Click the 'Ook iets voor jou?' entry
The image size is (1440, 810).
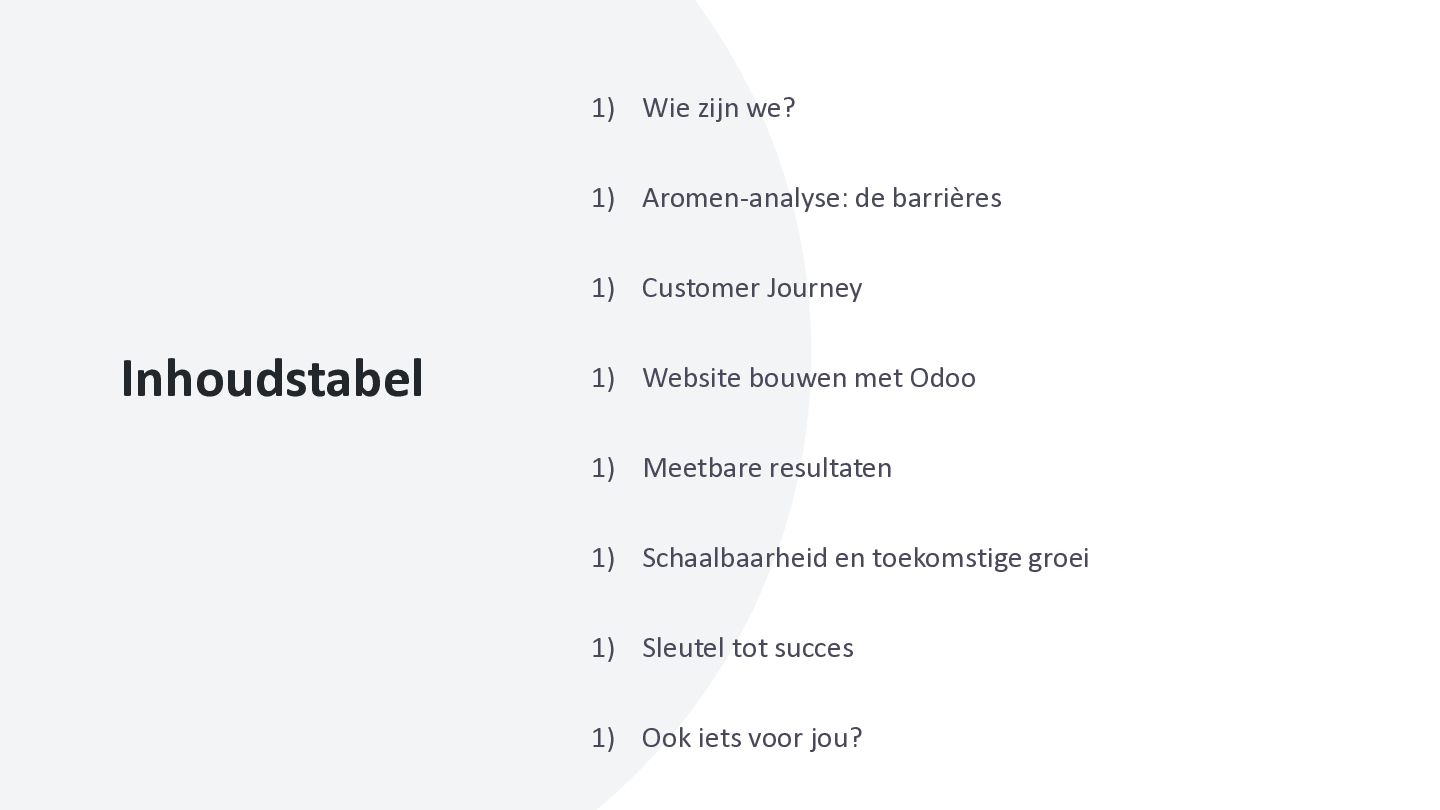pos(751,738)
